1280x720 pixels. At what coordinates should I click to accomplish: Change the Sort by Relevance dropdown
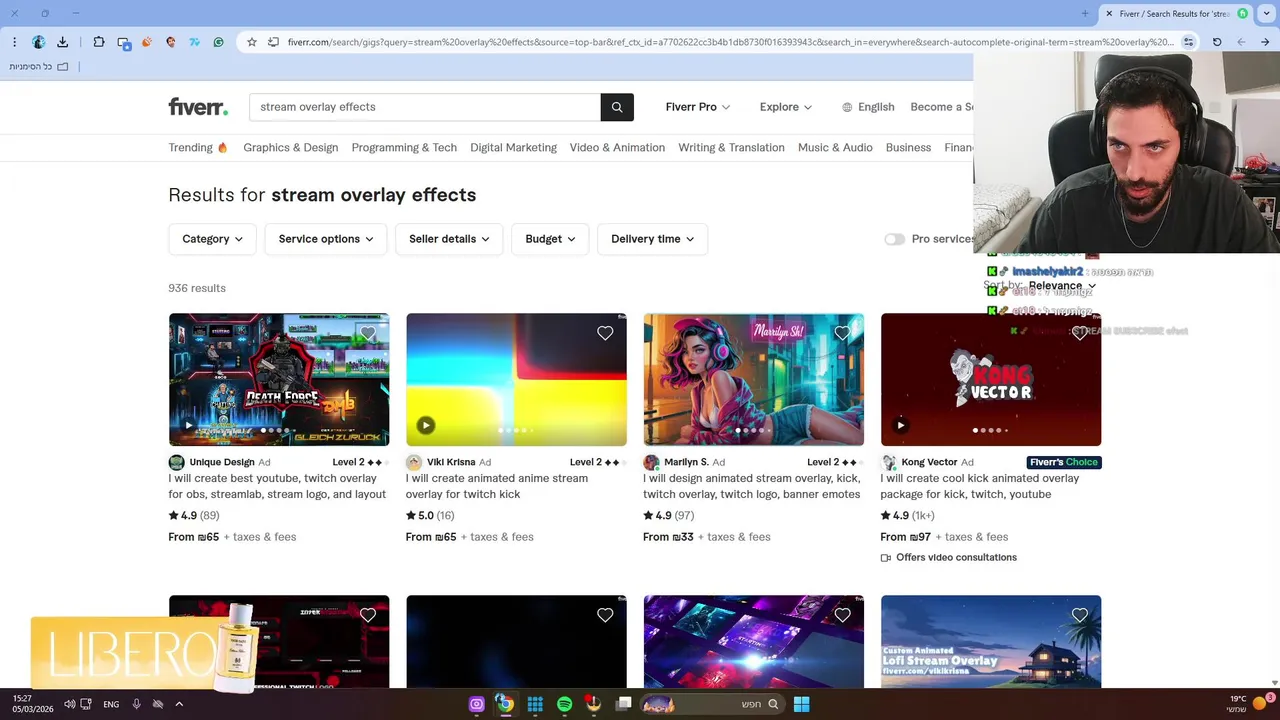pos(1062,286)
